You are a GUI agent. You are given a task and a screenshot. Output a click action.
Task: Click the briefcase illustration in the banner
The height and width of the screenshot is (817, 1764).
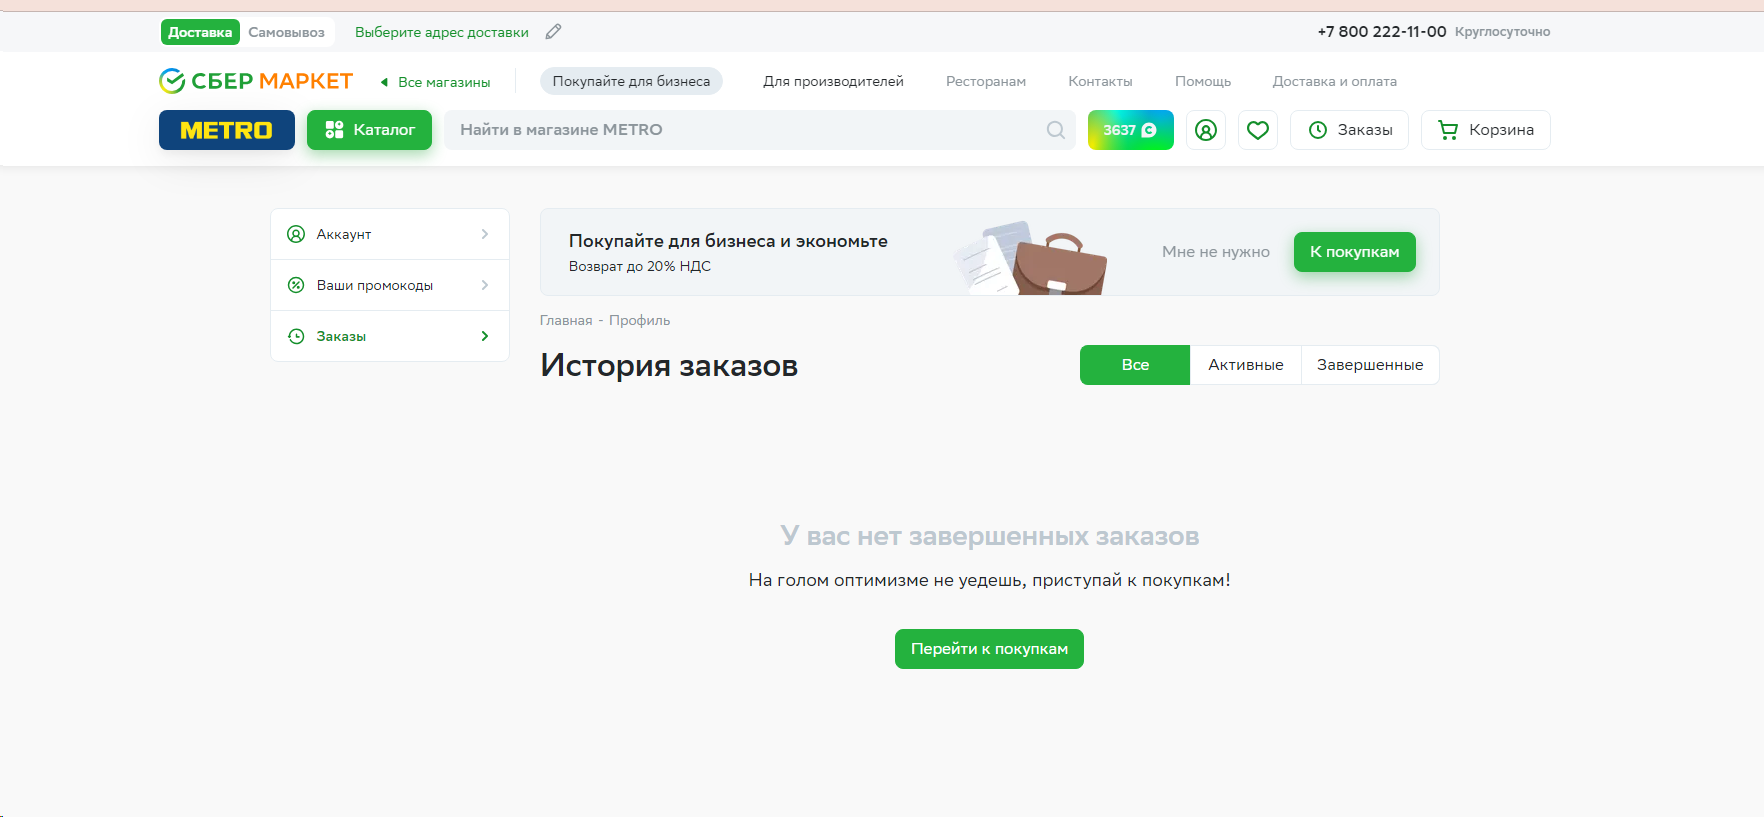click(x=1059, y=264)
